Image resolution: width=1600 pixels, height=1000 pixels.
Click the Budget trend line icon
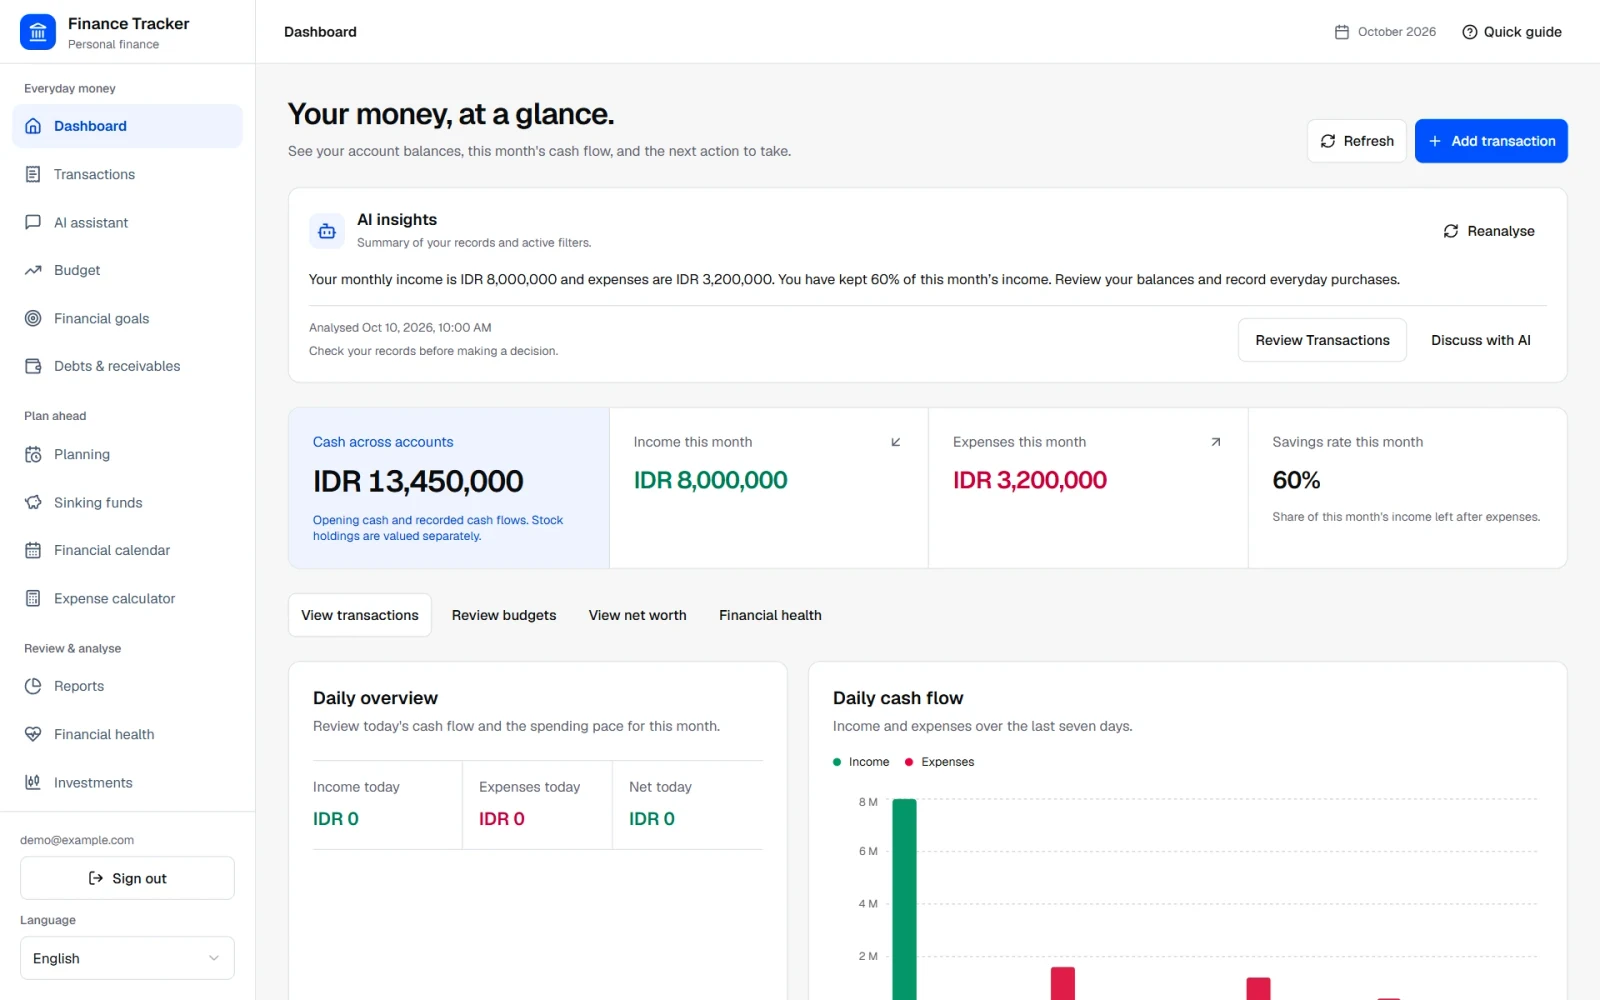pos(33,270)
